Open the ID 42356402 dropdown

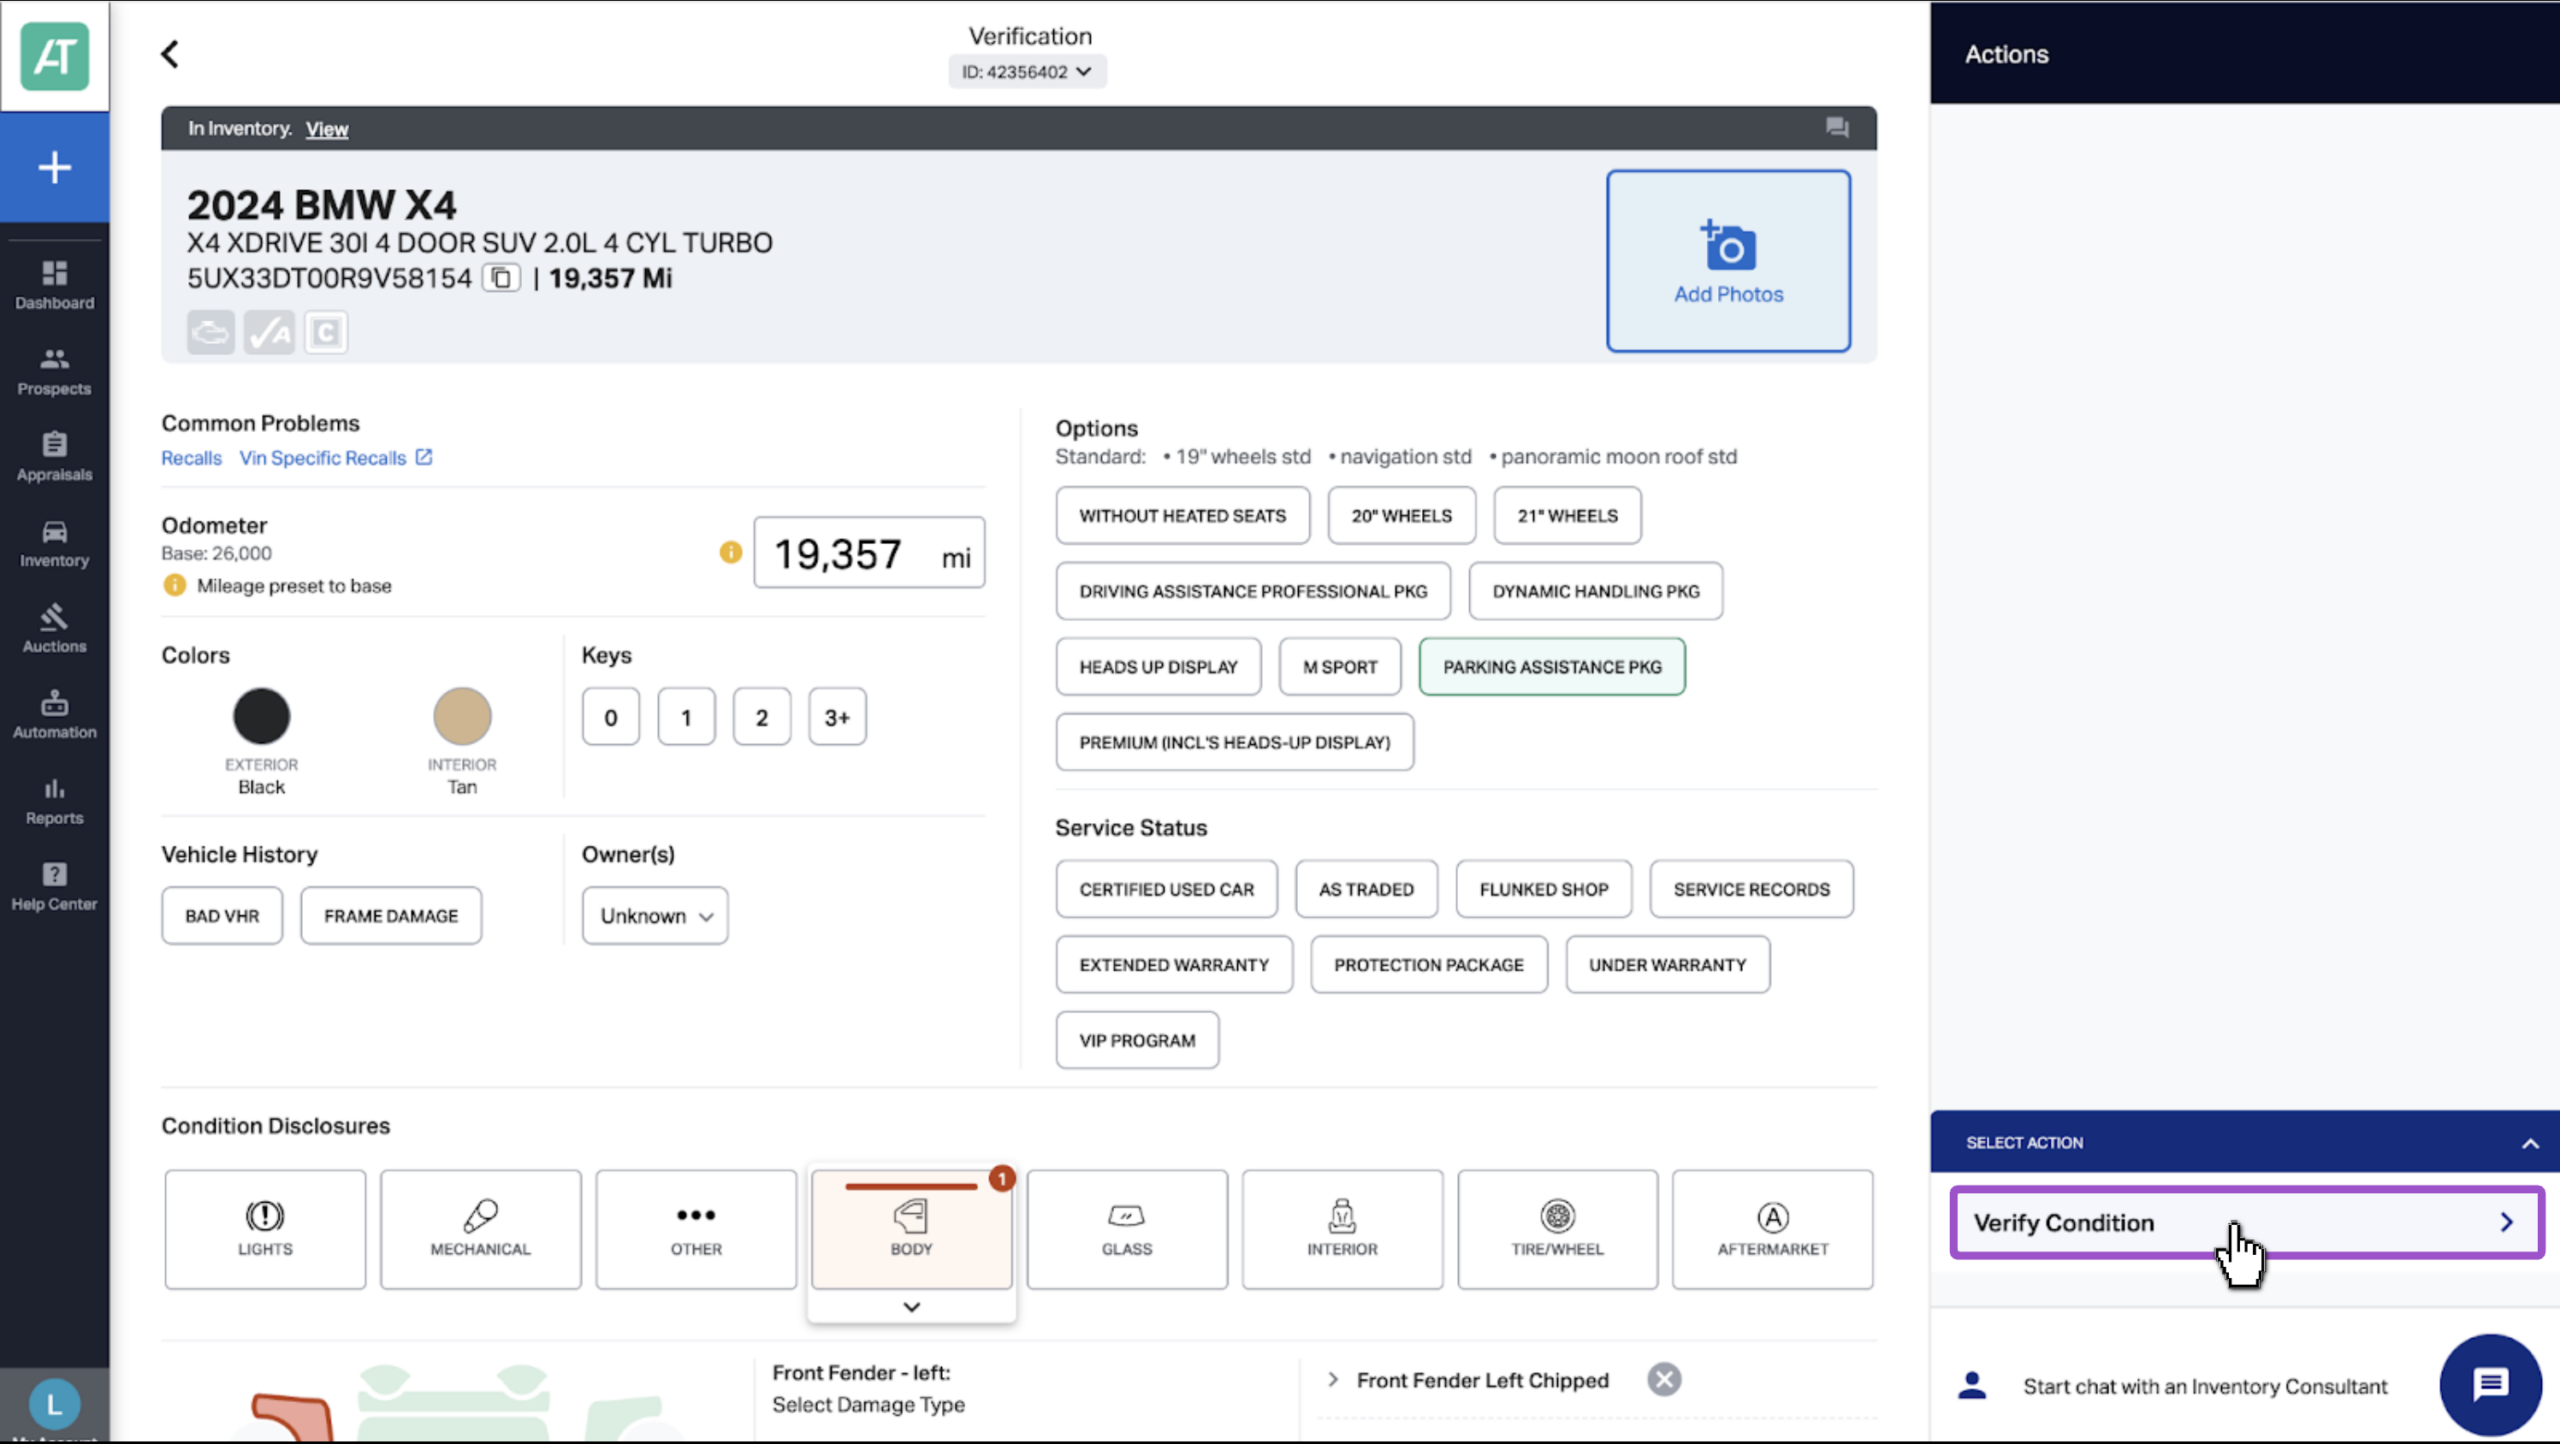[1027, 72]
